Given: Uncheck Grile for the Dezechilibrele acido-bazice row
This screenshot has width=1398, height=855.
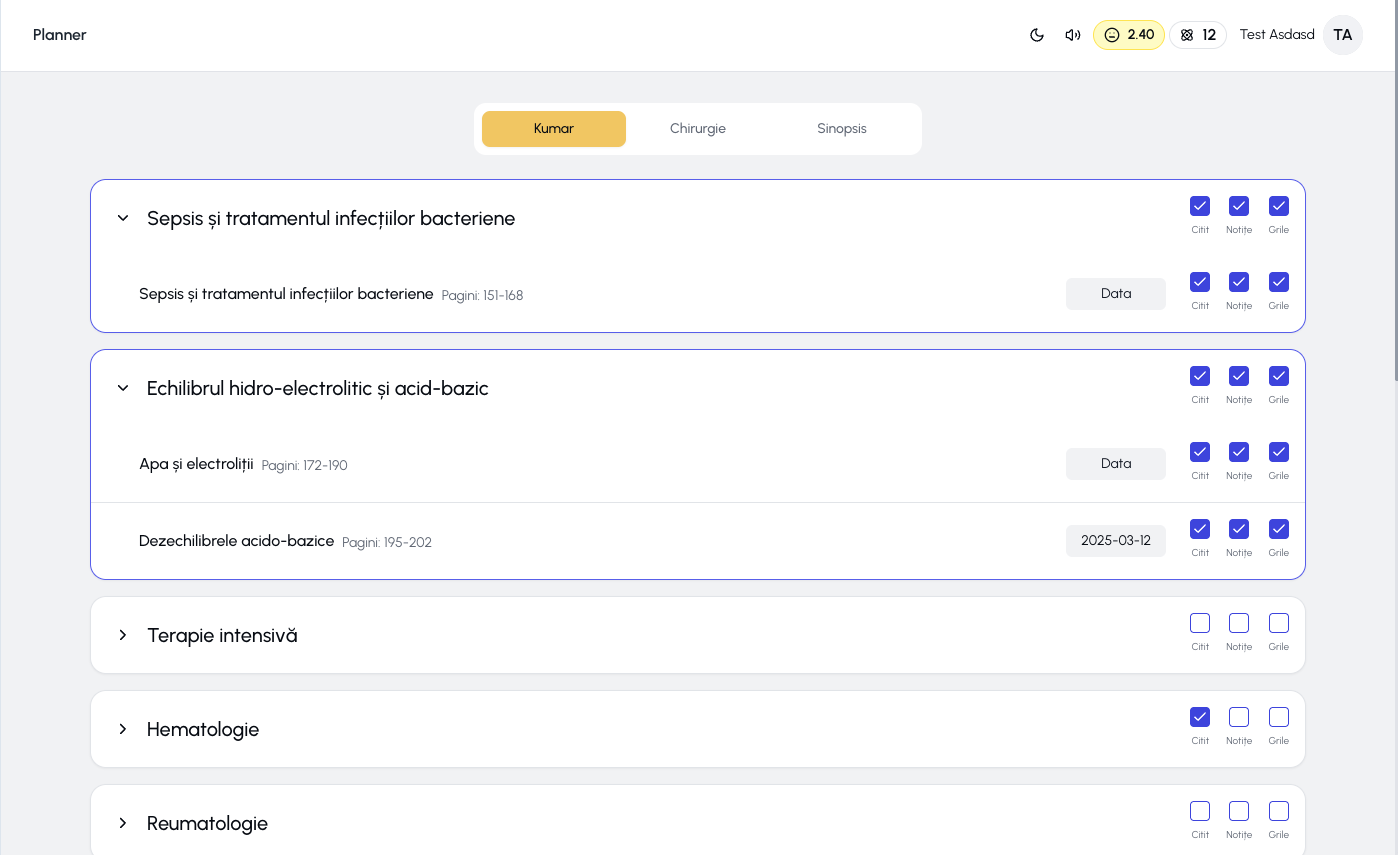Looking at the screenshot, I should tap(1278, 529).
